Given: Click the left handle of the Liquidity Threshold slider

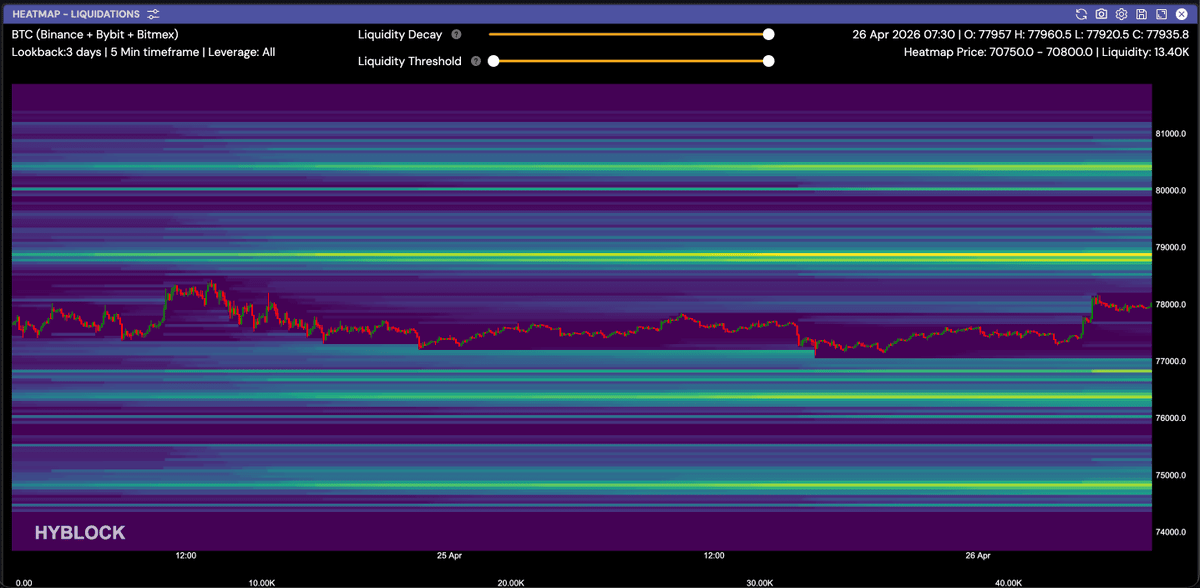Looking at the screenshot, I should [x=493, y=61].
